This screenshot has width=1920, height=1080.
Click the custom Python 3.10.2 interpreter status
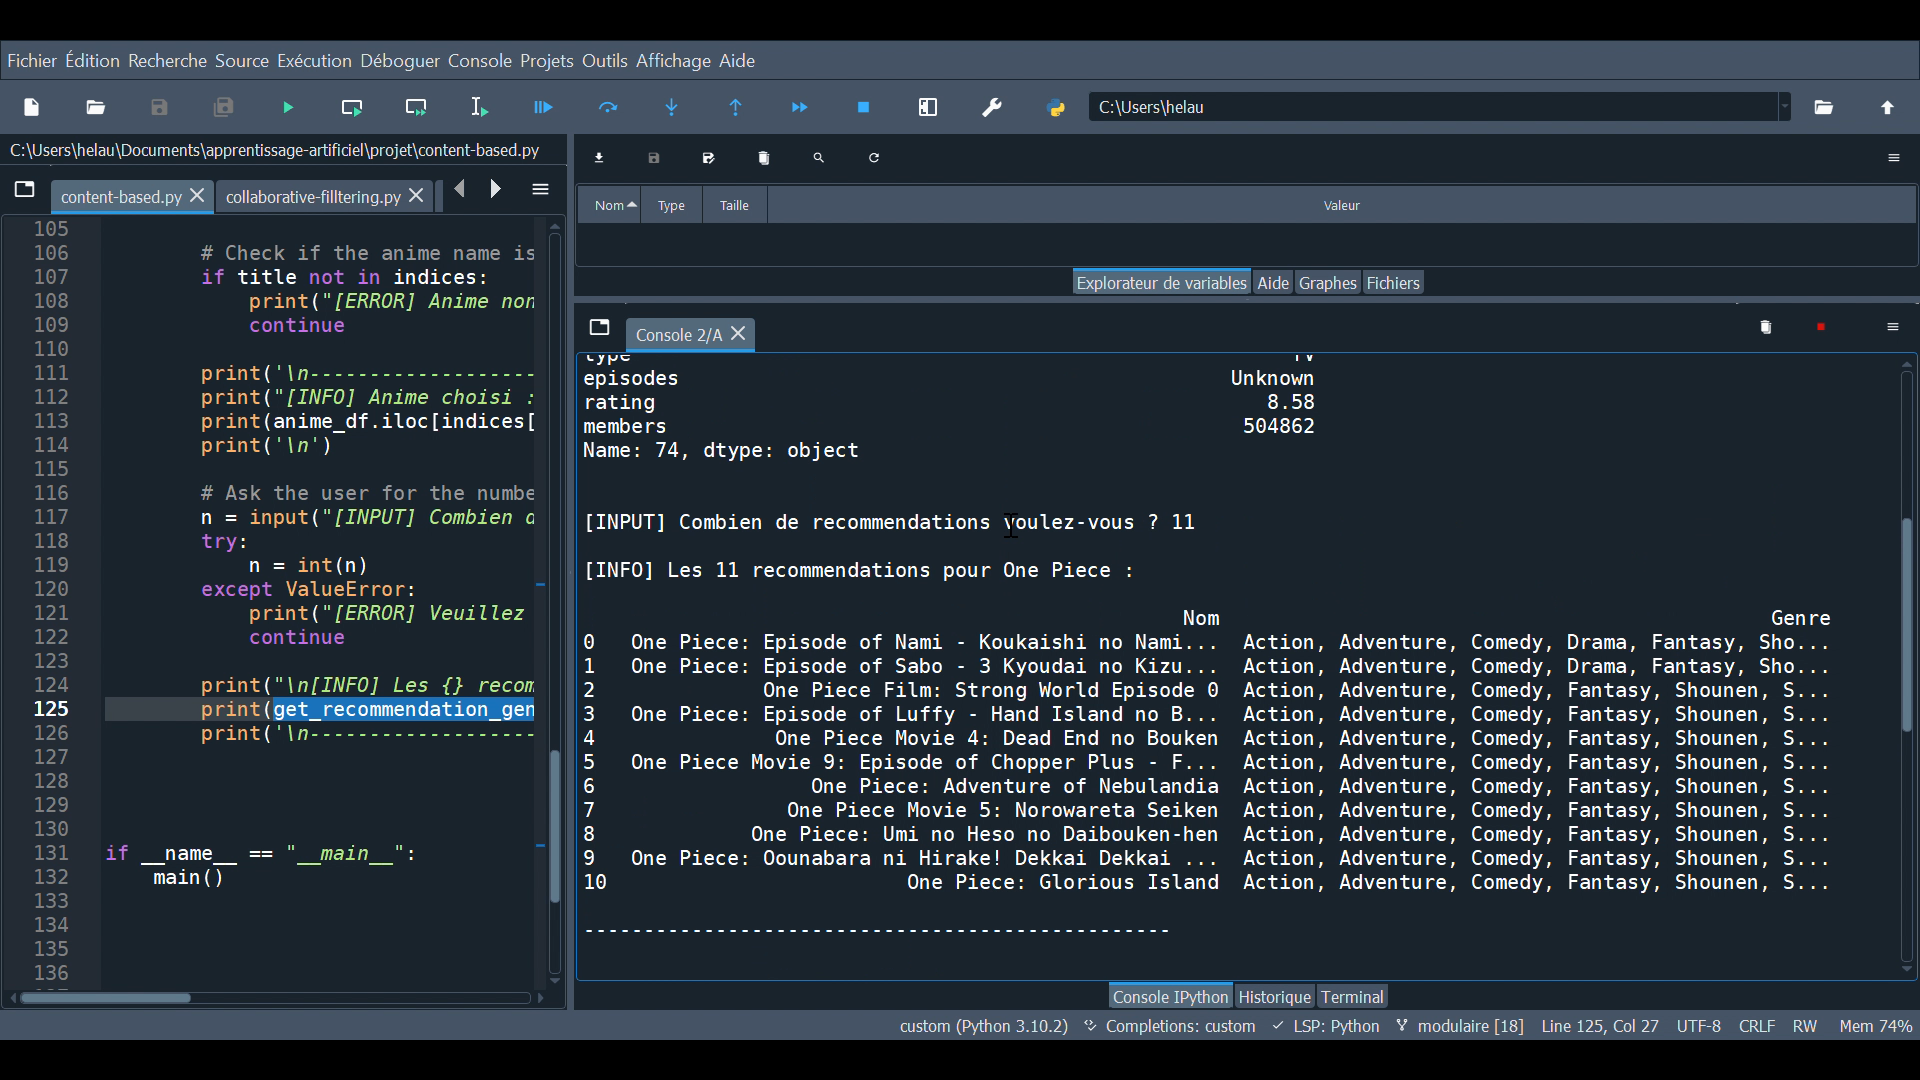[984, 1026]
